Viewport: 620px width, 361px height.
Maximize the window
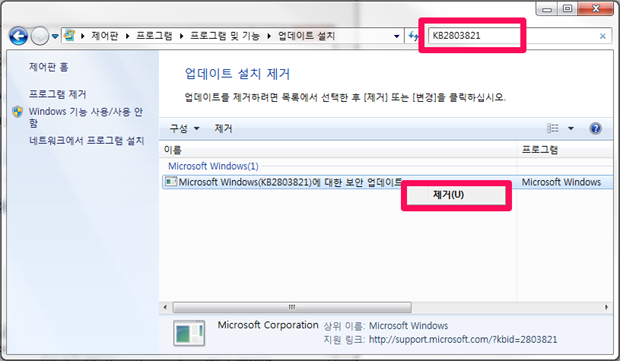(x=567, y=9)
